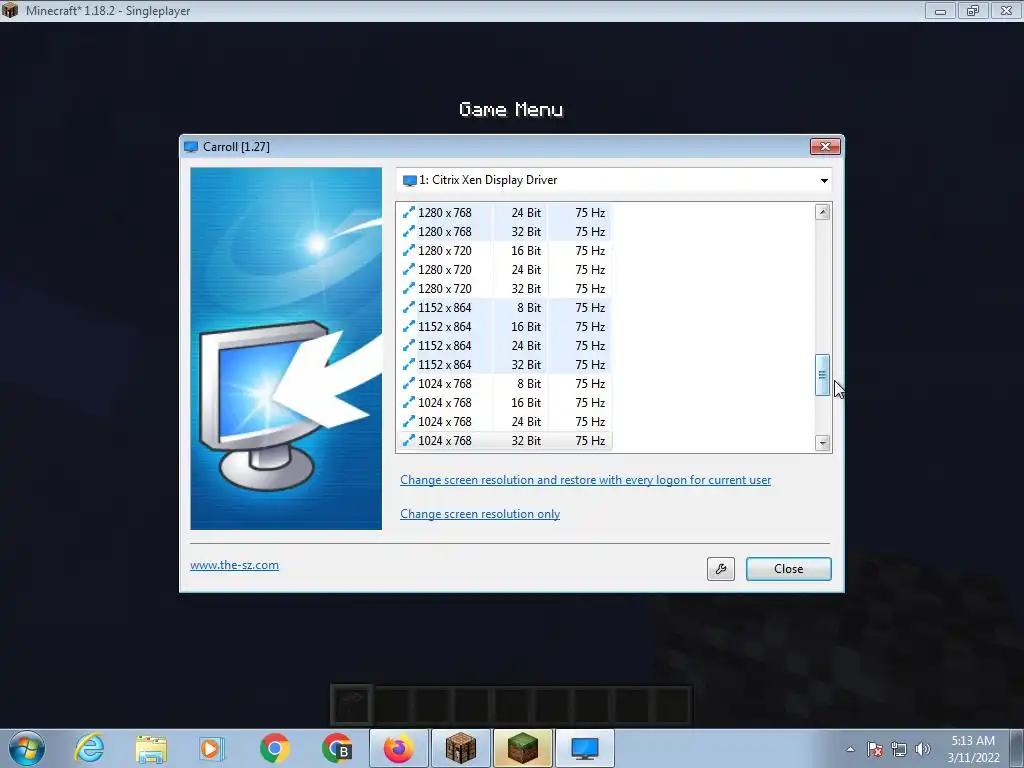1024x768 pixels.
Task: Click Change screen resolution and restore with every logon link
Action: click(585, 480)
